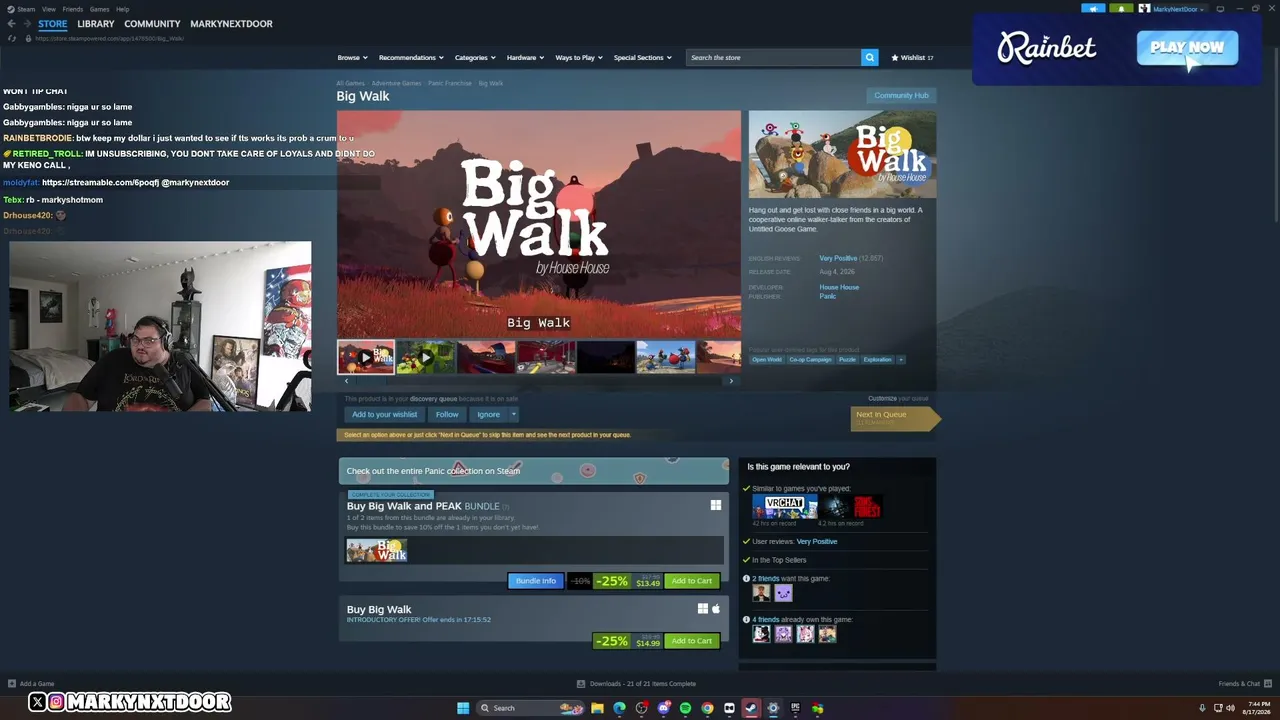
Task: Open the Games menu
Action: (99, 9)
